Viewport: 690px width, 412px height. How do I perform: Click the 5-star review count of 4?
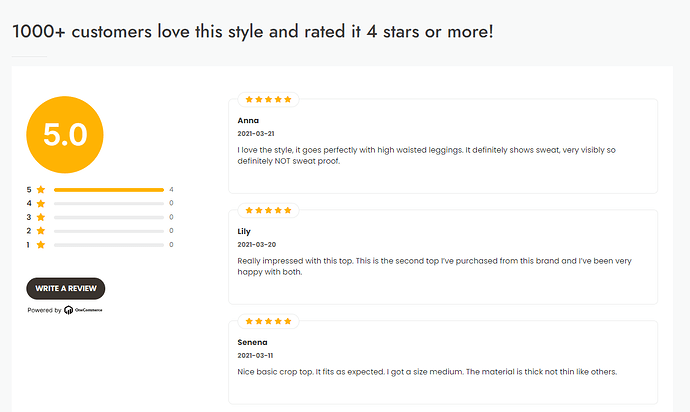[x=172, y=189]
